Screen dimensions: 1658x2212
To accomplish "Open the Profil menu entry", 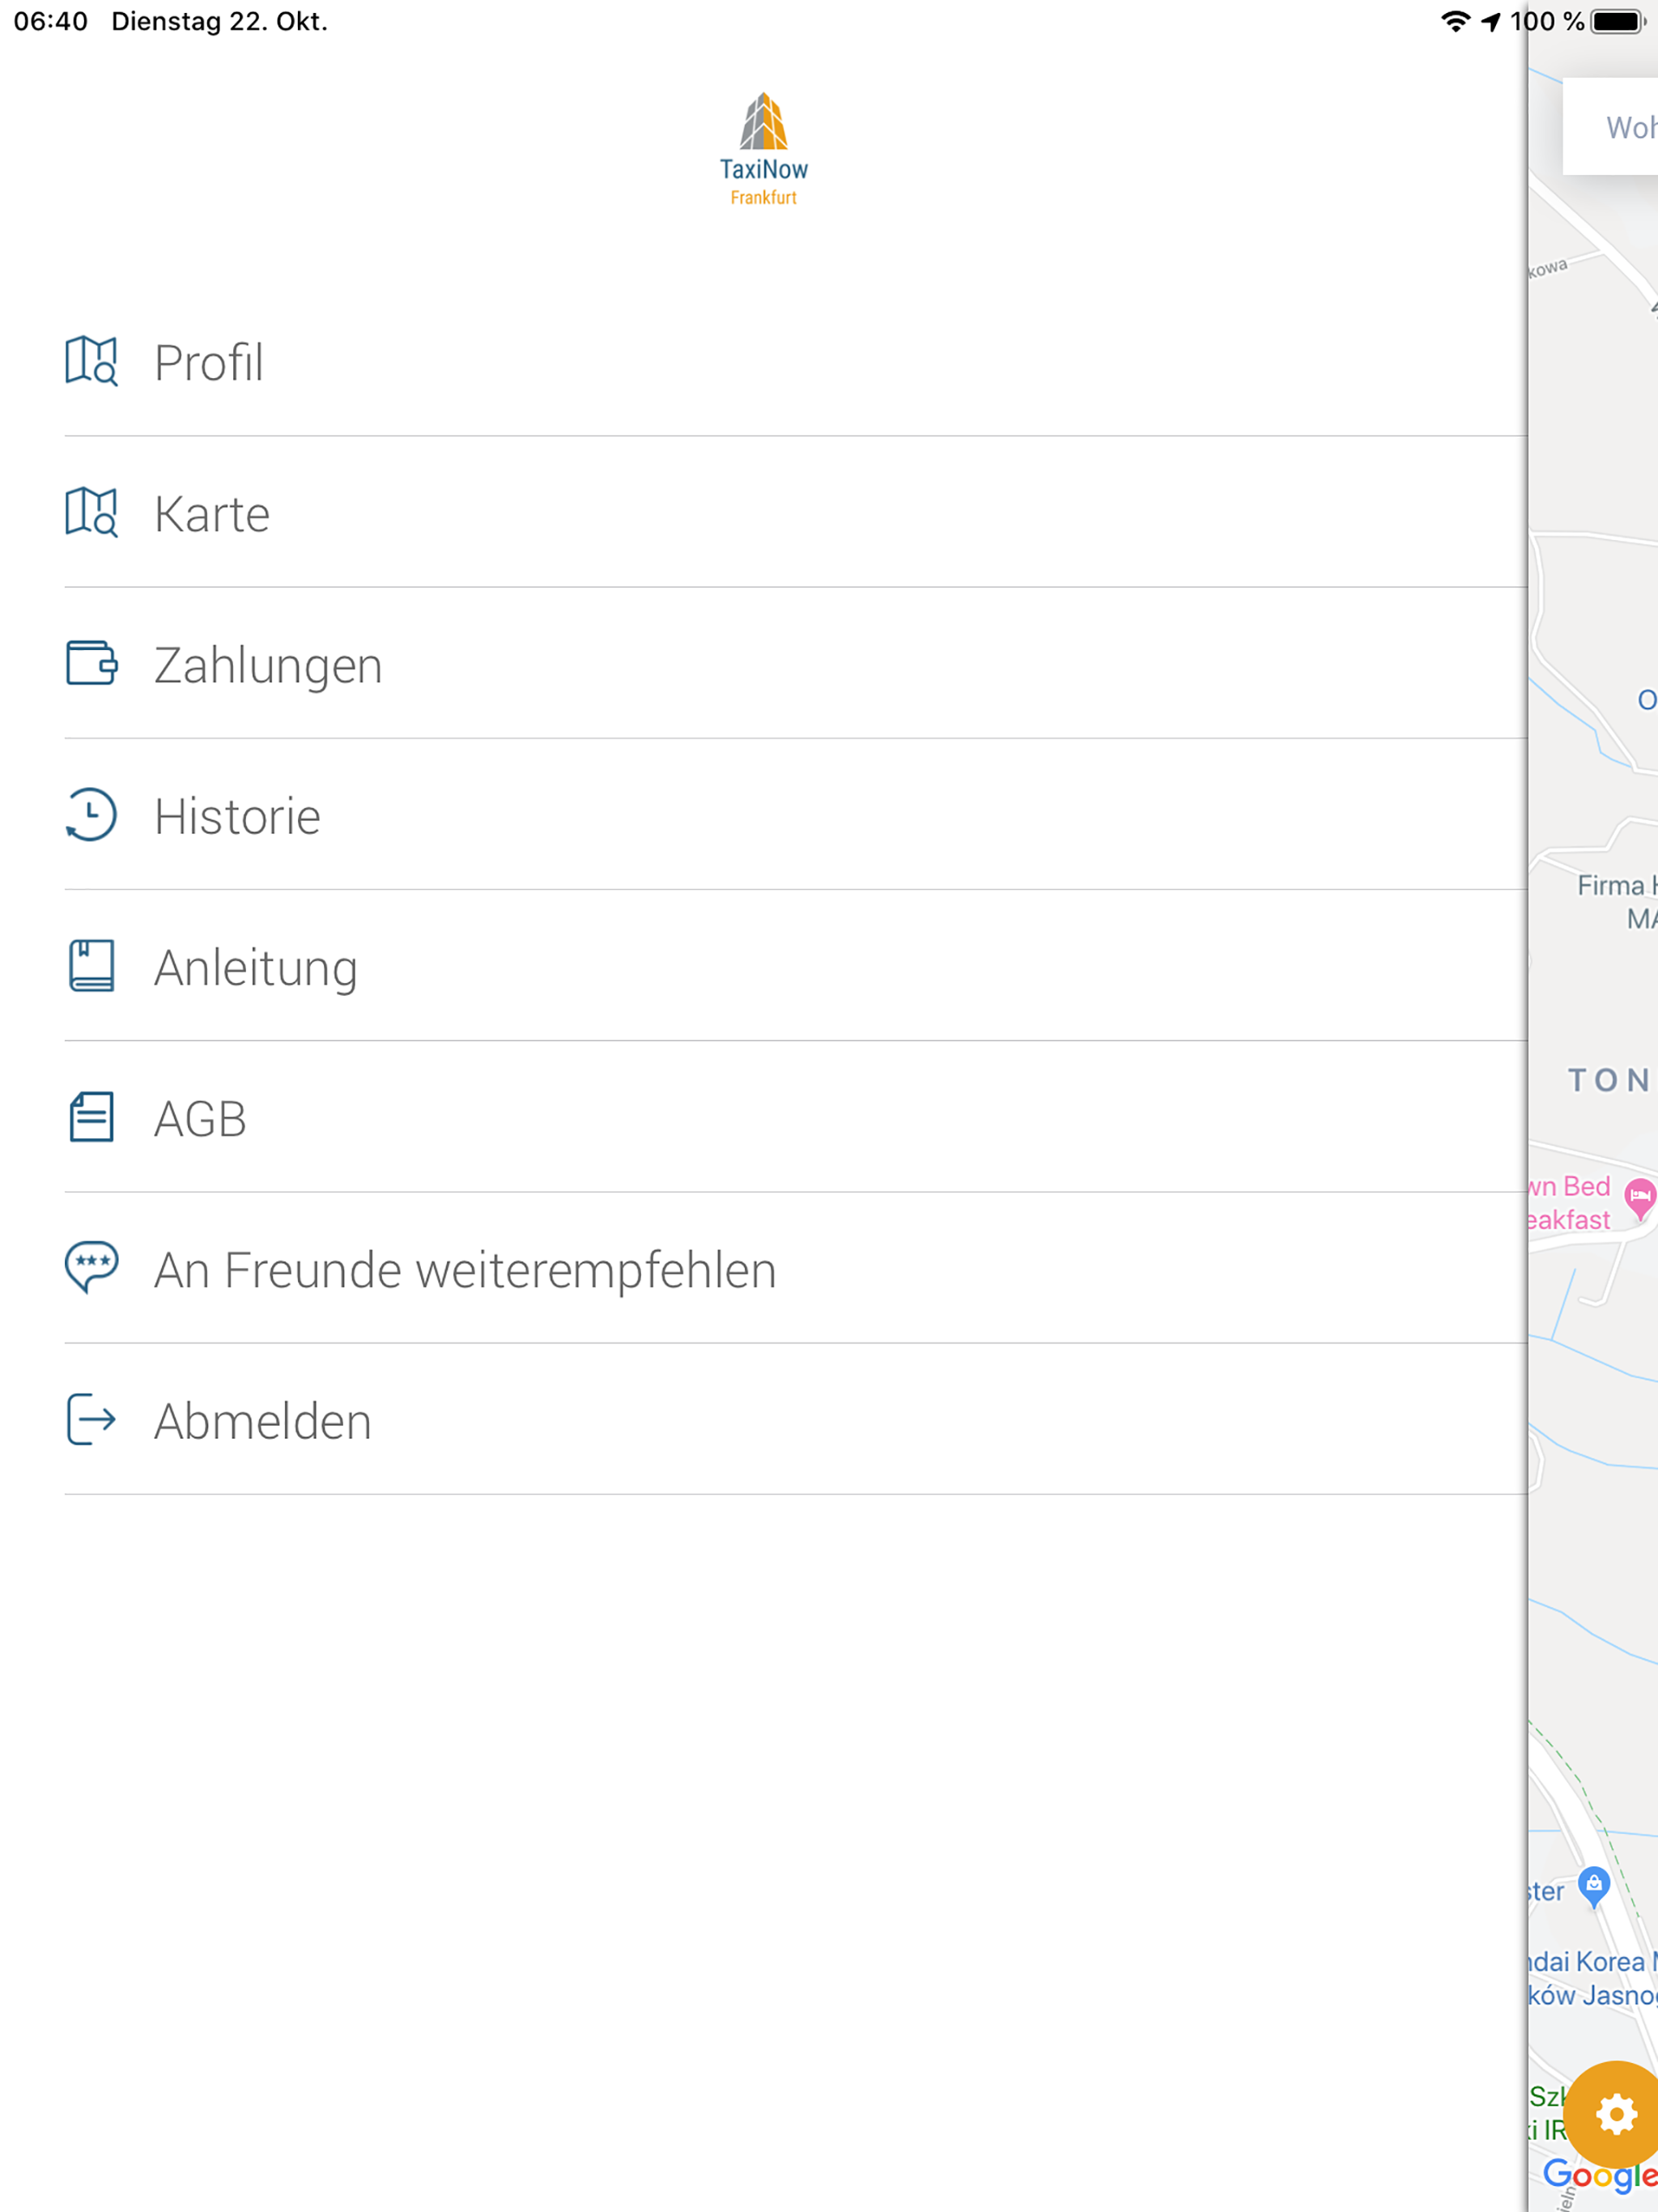I will point(795,362).
